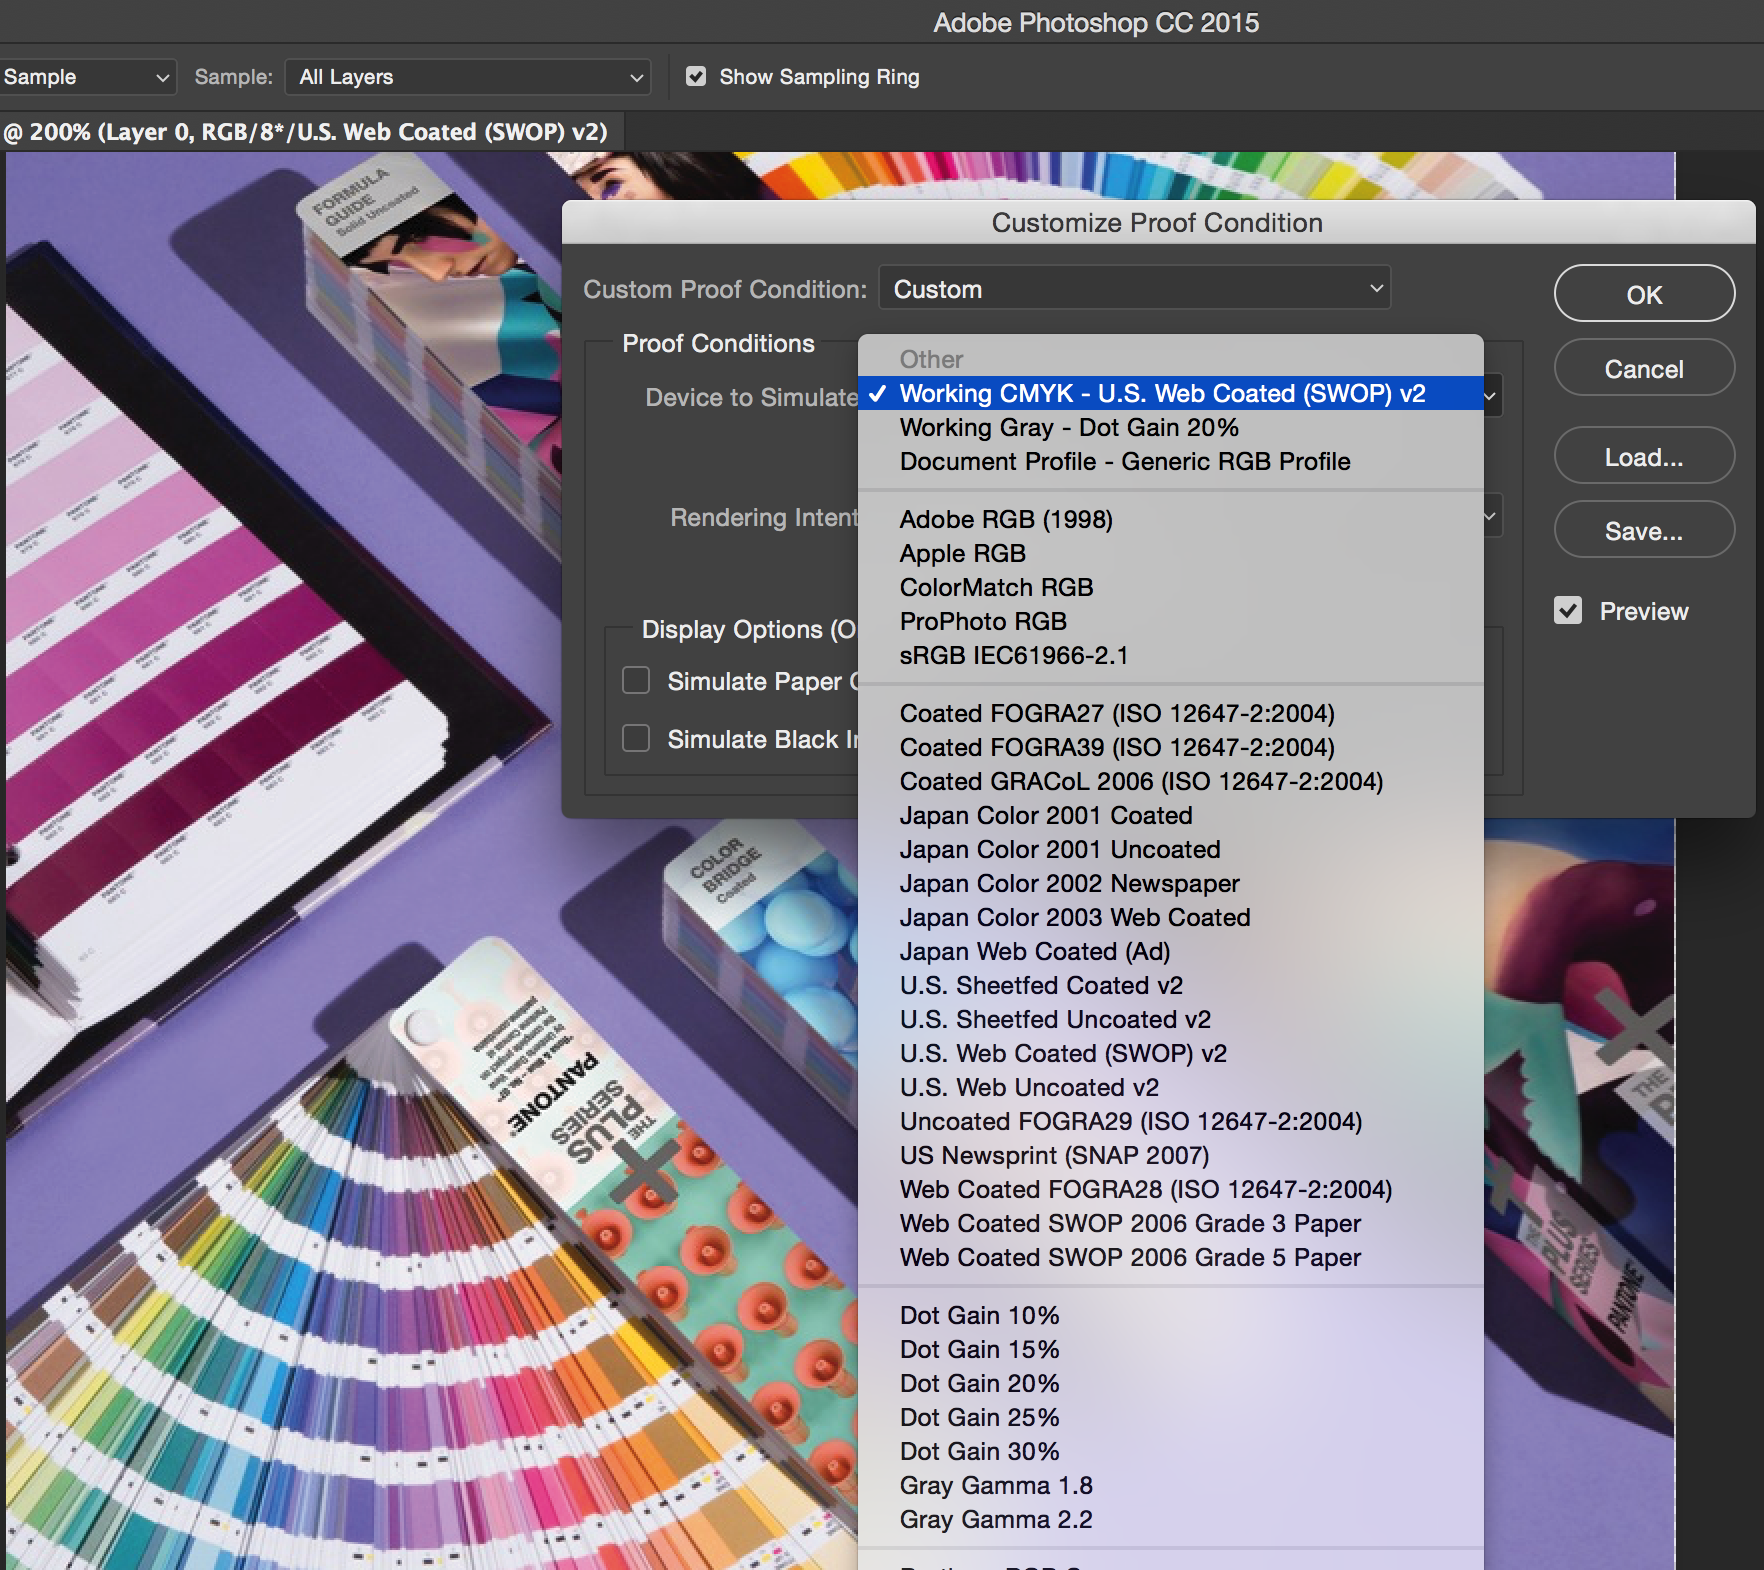Cancel the Customize Proof Condition dialog
The image size is (1764, 1570).
[x=1643, y=369]
